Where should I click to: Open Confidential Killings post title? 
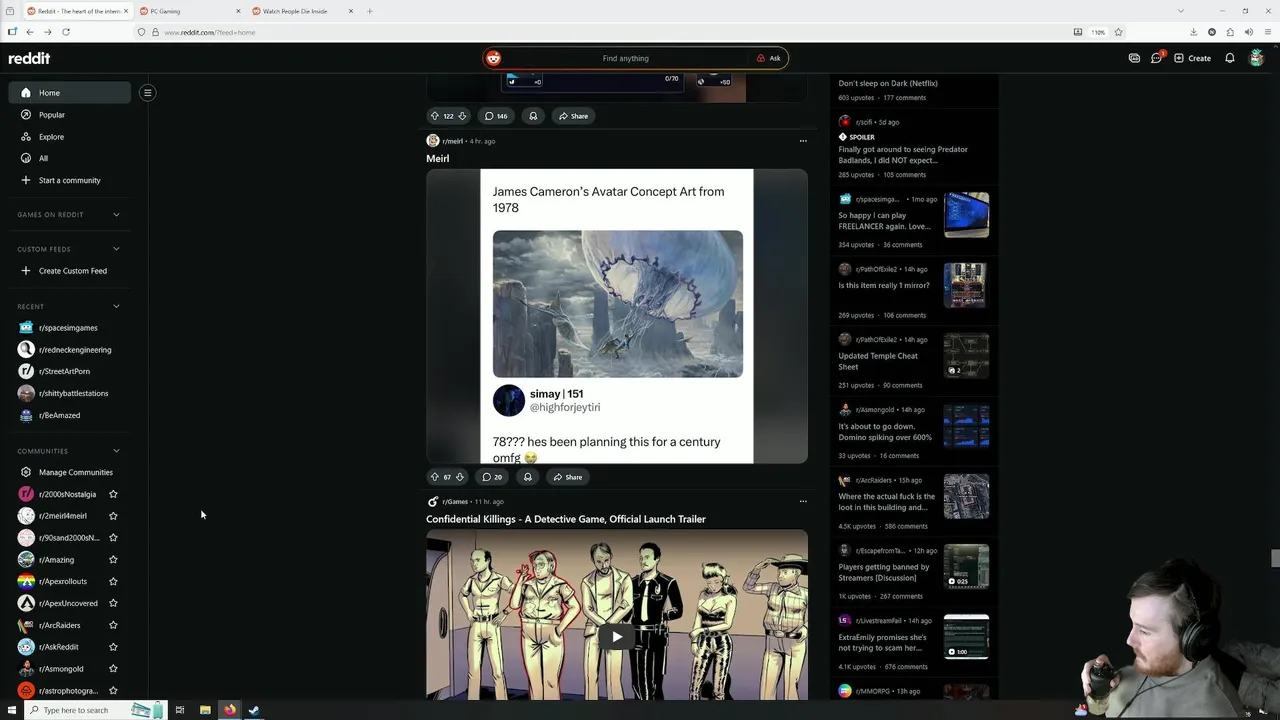(566, 519)
